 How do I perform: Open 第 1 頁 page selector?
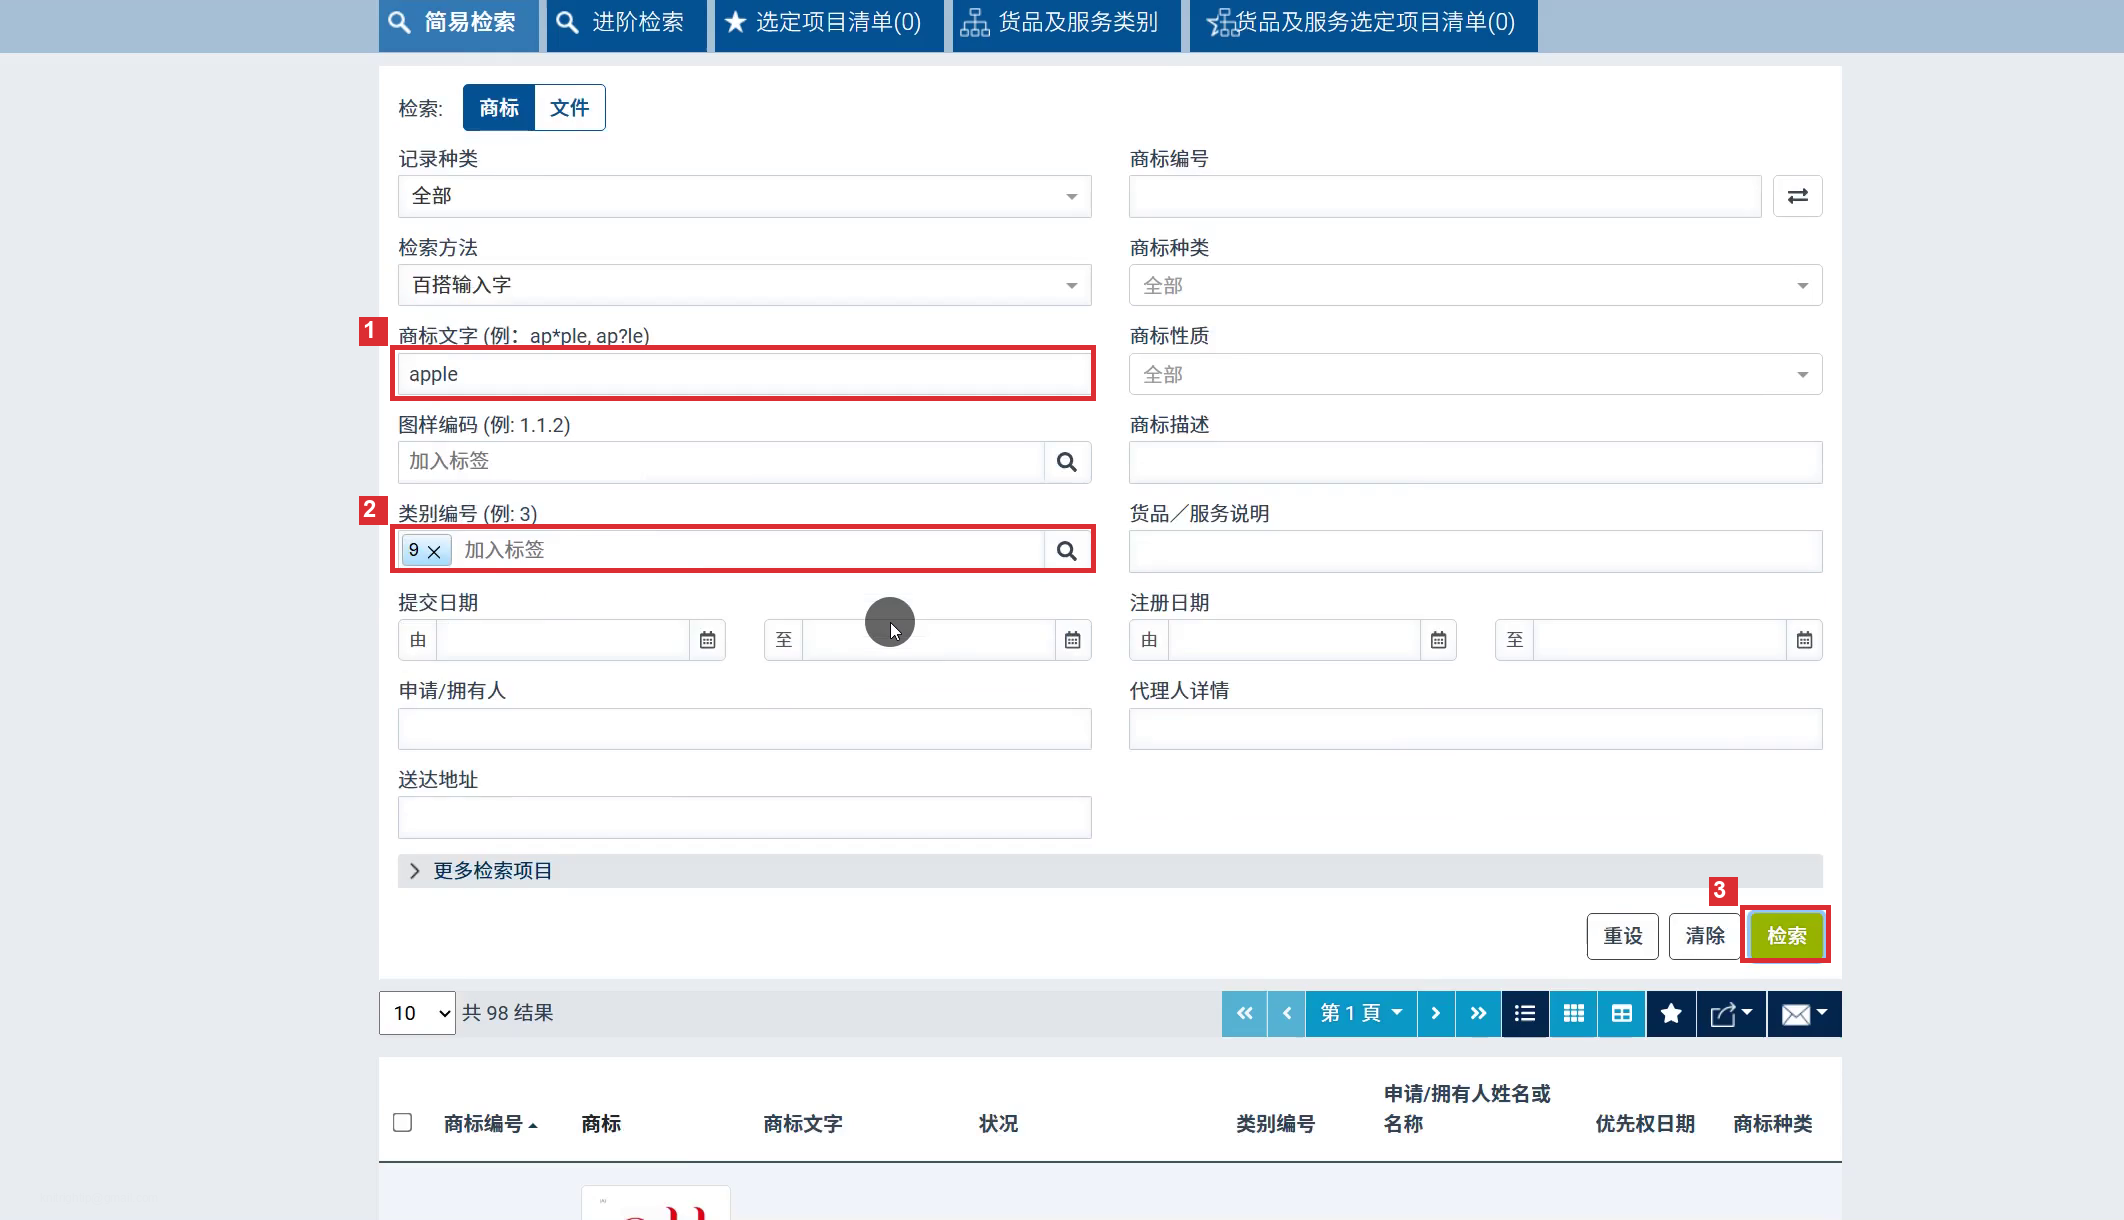1360,1014
